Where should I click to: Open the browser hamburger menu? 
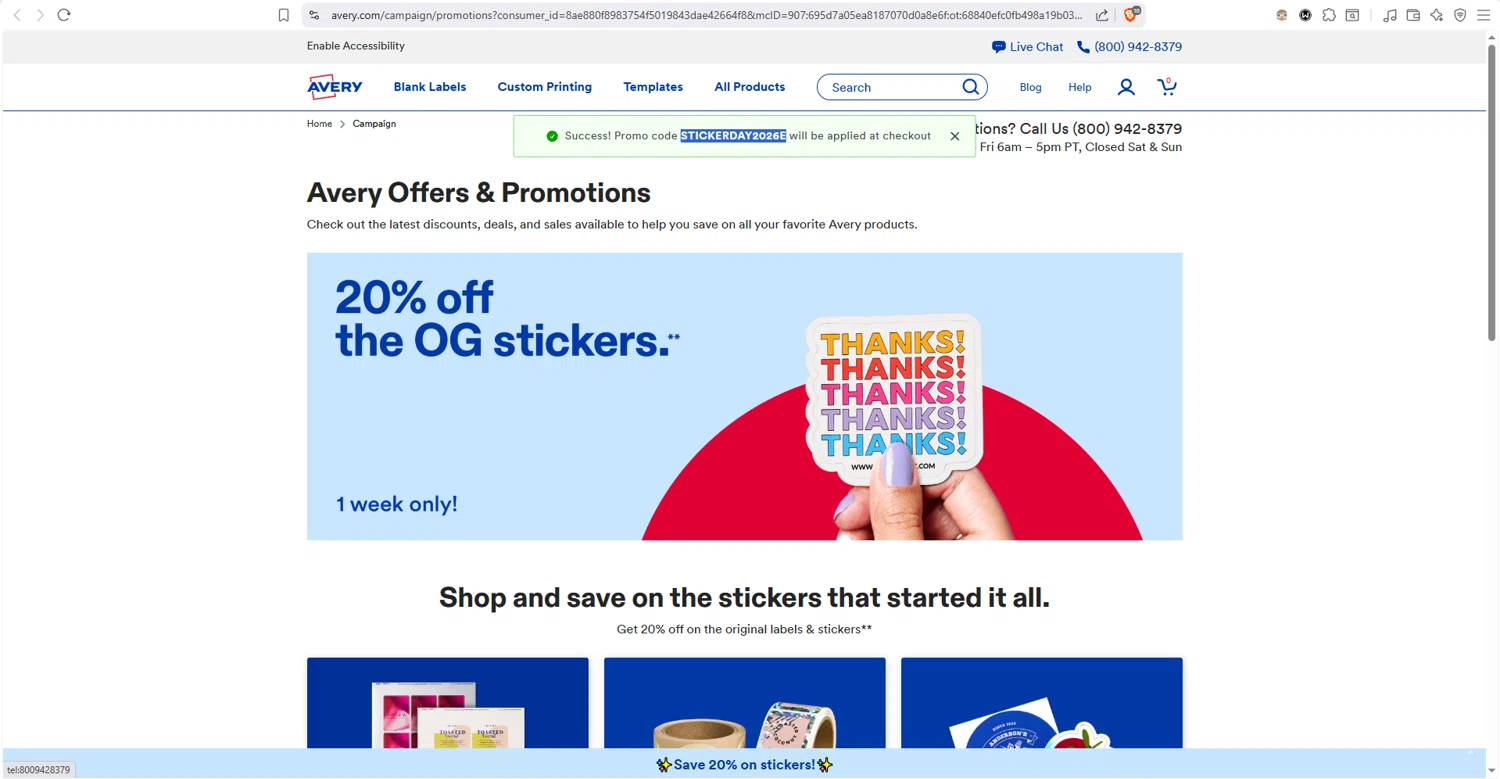point(1484,15)
